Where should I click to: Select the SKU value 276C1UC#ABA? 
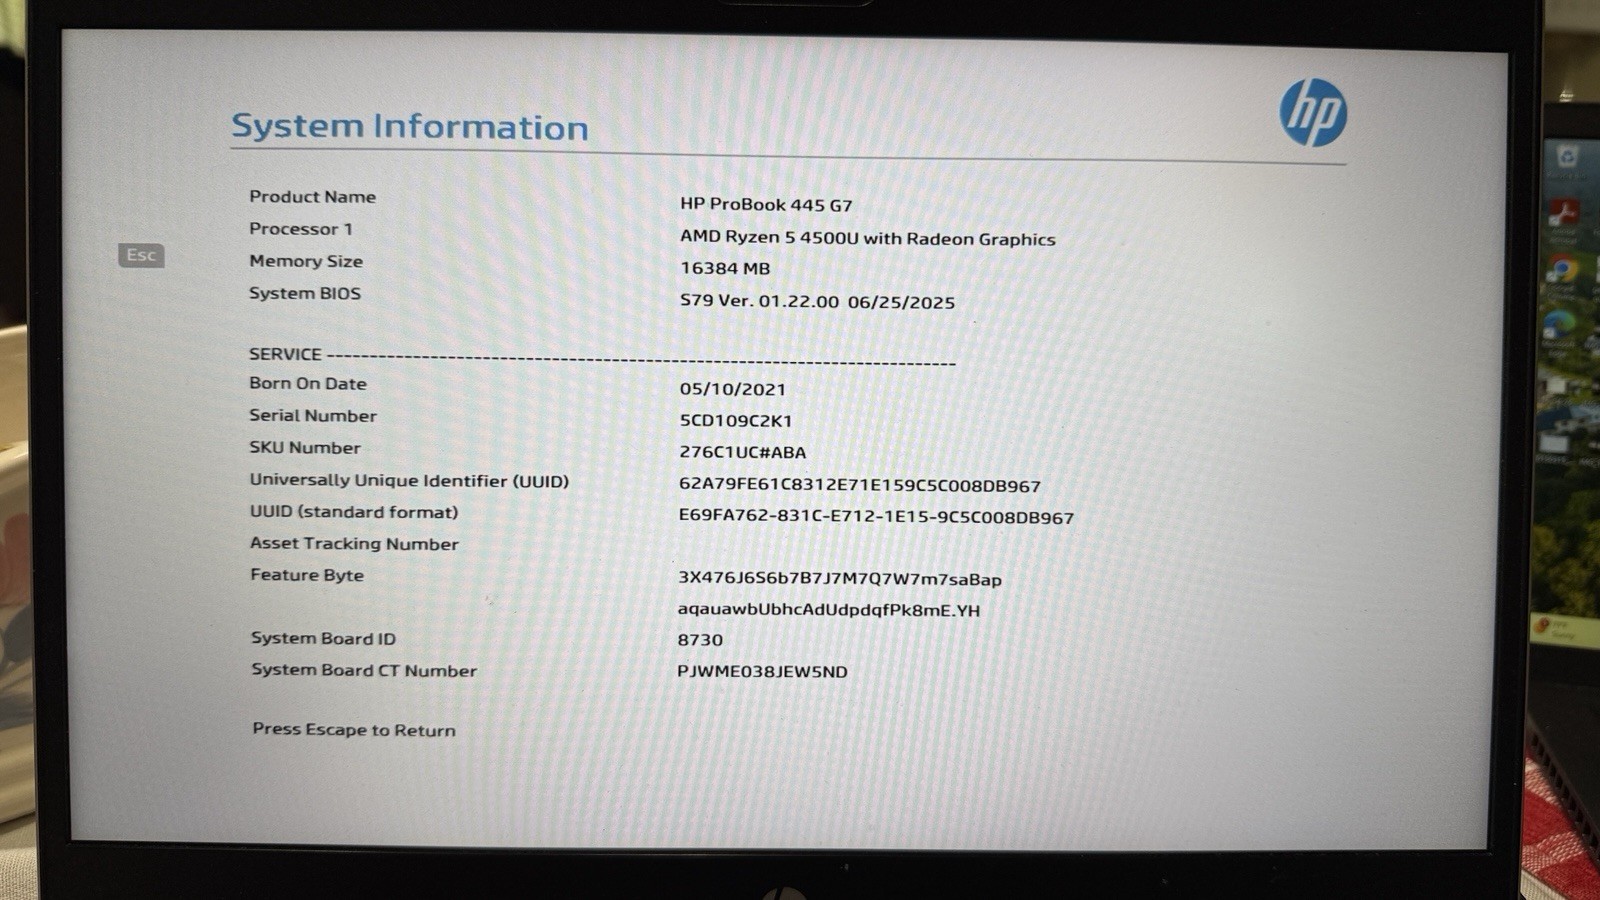point(743,452)
